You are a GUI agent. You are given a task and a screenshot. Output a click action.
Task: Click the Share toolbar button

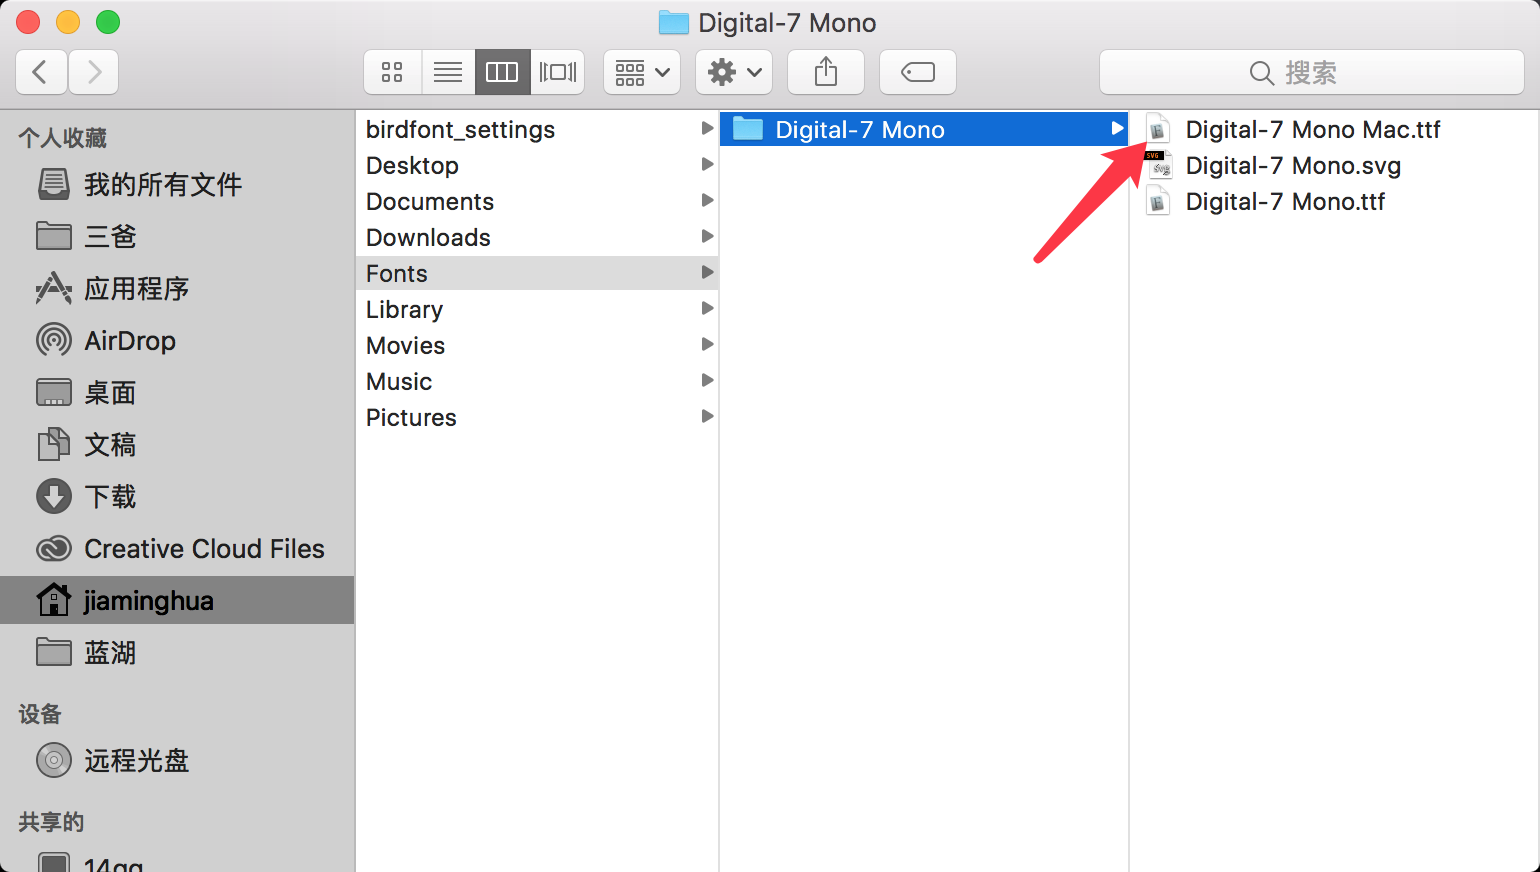pyautogui.click(x=826, y=72)
